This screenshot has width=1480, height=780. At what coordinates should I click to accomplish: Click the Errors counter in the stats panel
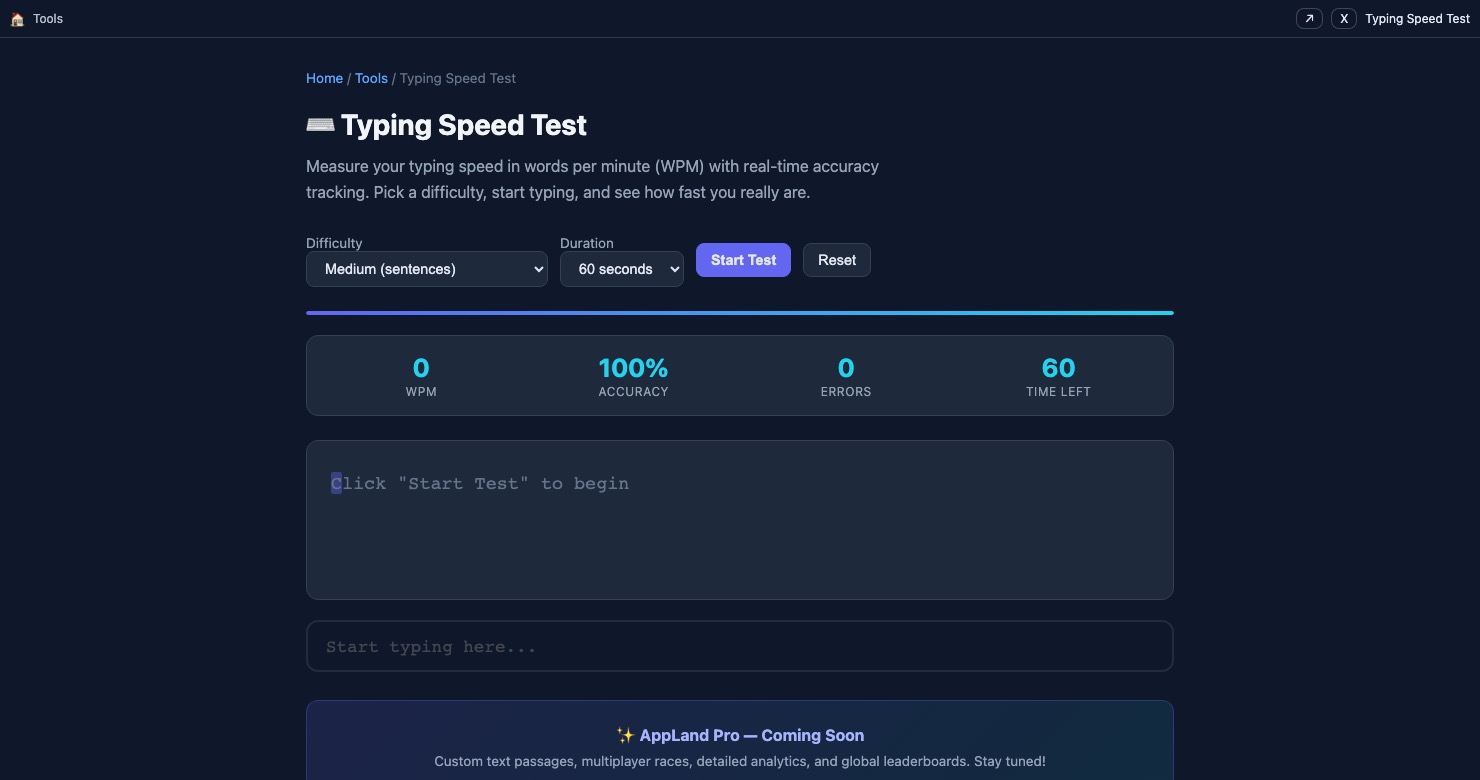(x=846, y=376)
